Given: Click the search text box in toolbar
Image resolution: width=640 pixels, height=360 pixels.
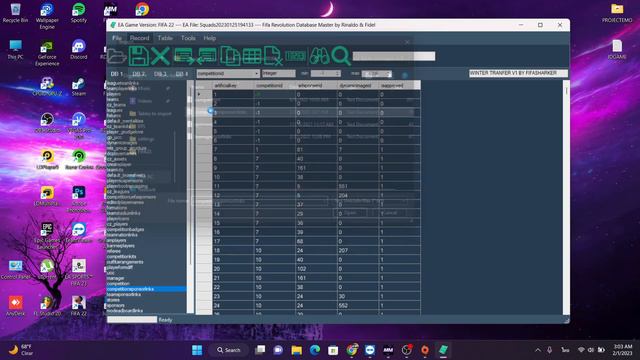Looking at the screenshot, I should (x=394, y=56).
